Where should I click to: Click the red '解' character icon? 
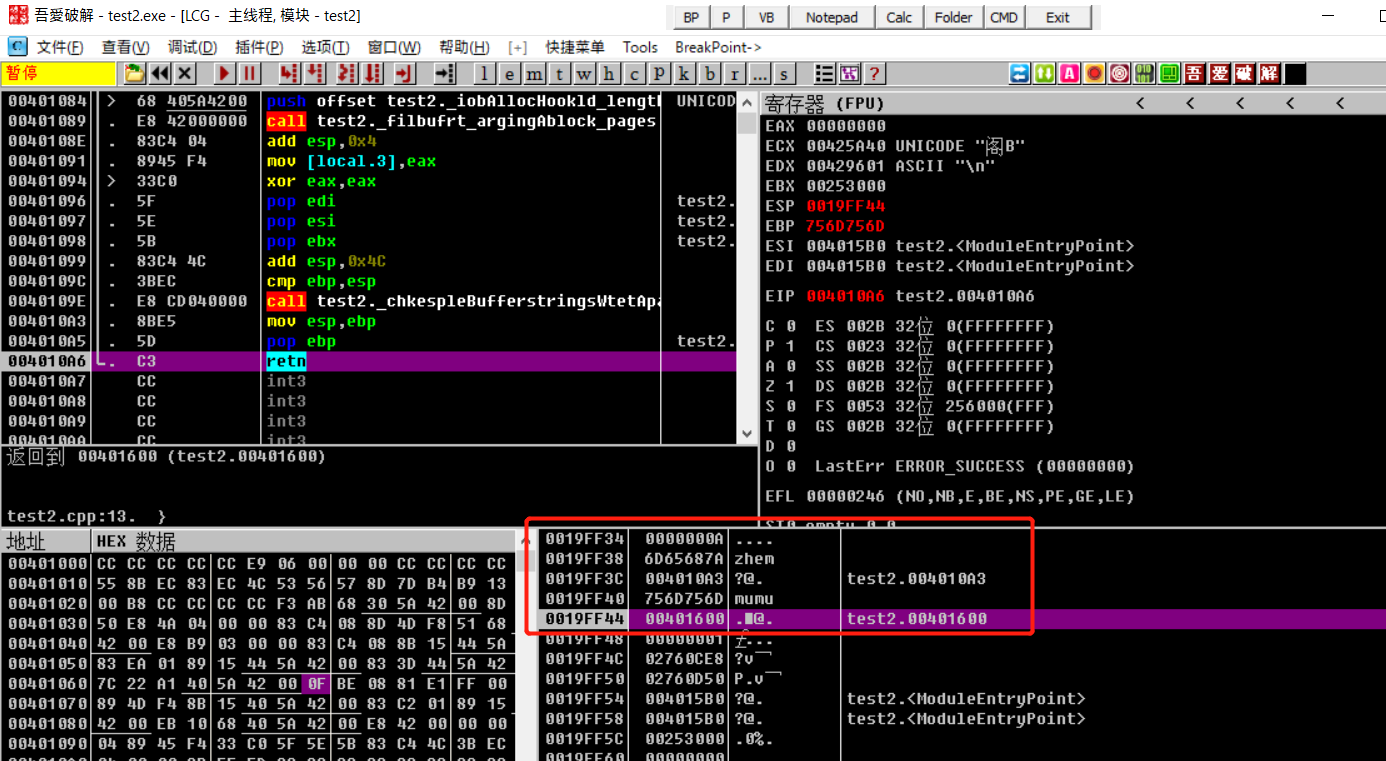click(x=1269, y=74)
